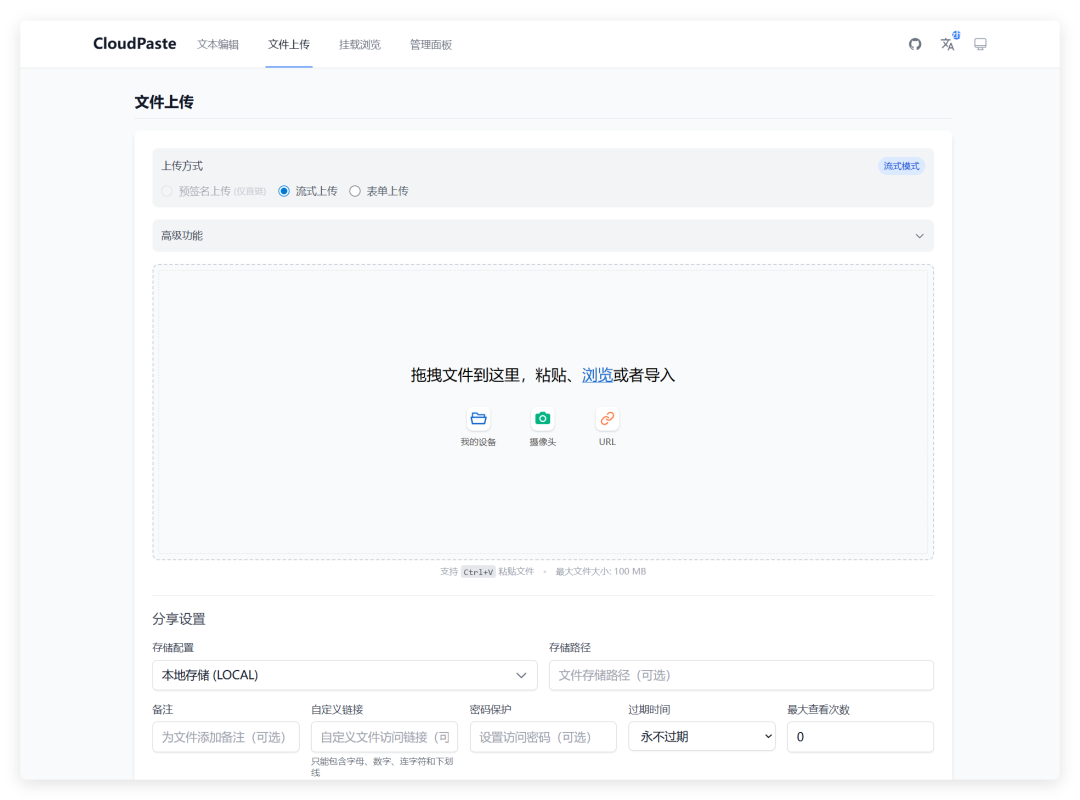Click the 设置访问密码 password input
The width and height of the screenshot is (1080, 800).
543,736
